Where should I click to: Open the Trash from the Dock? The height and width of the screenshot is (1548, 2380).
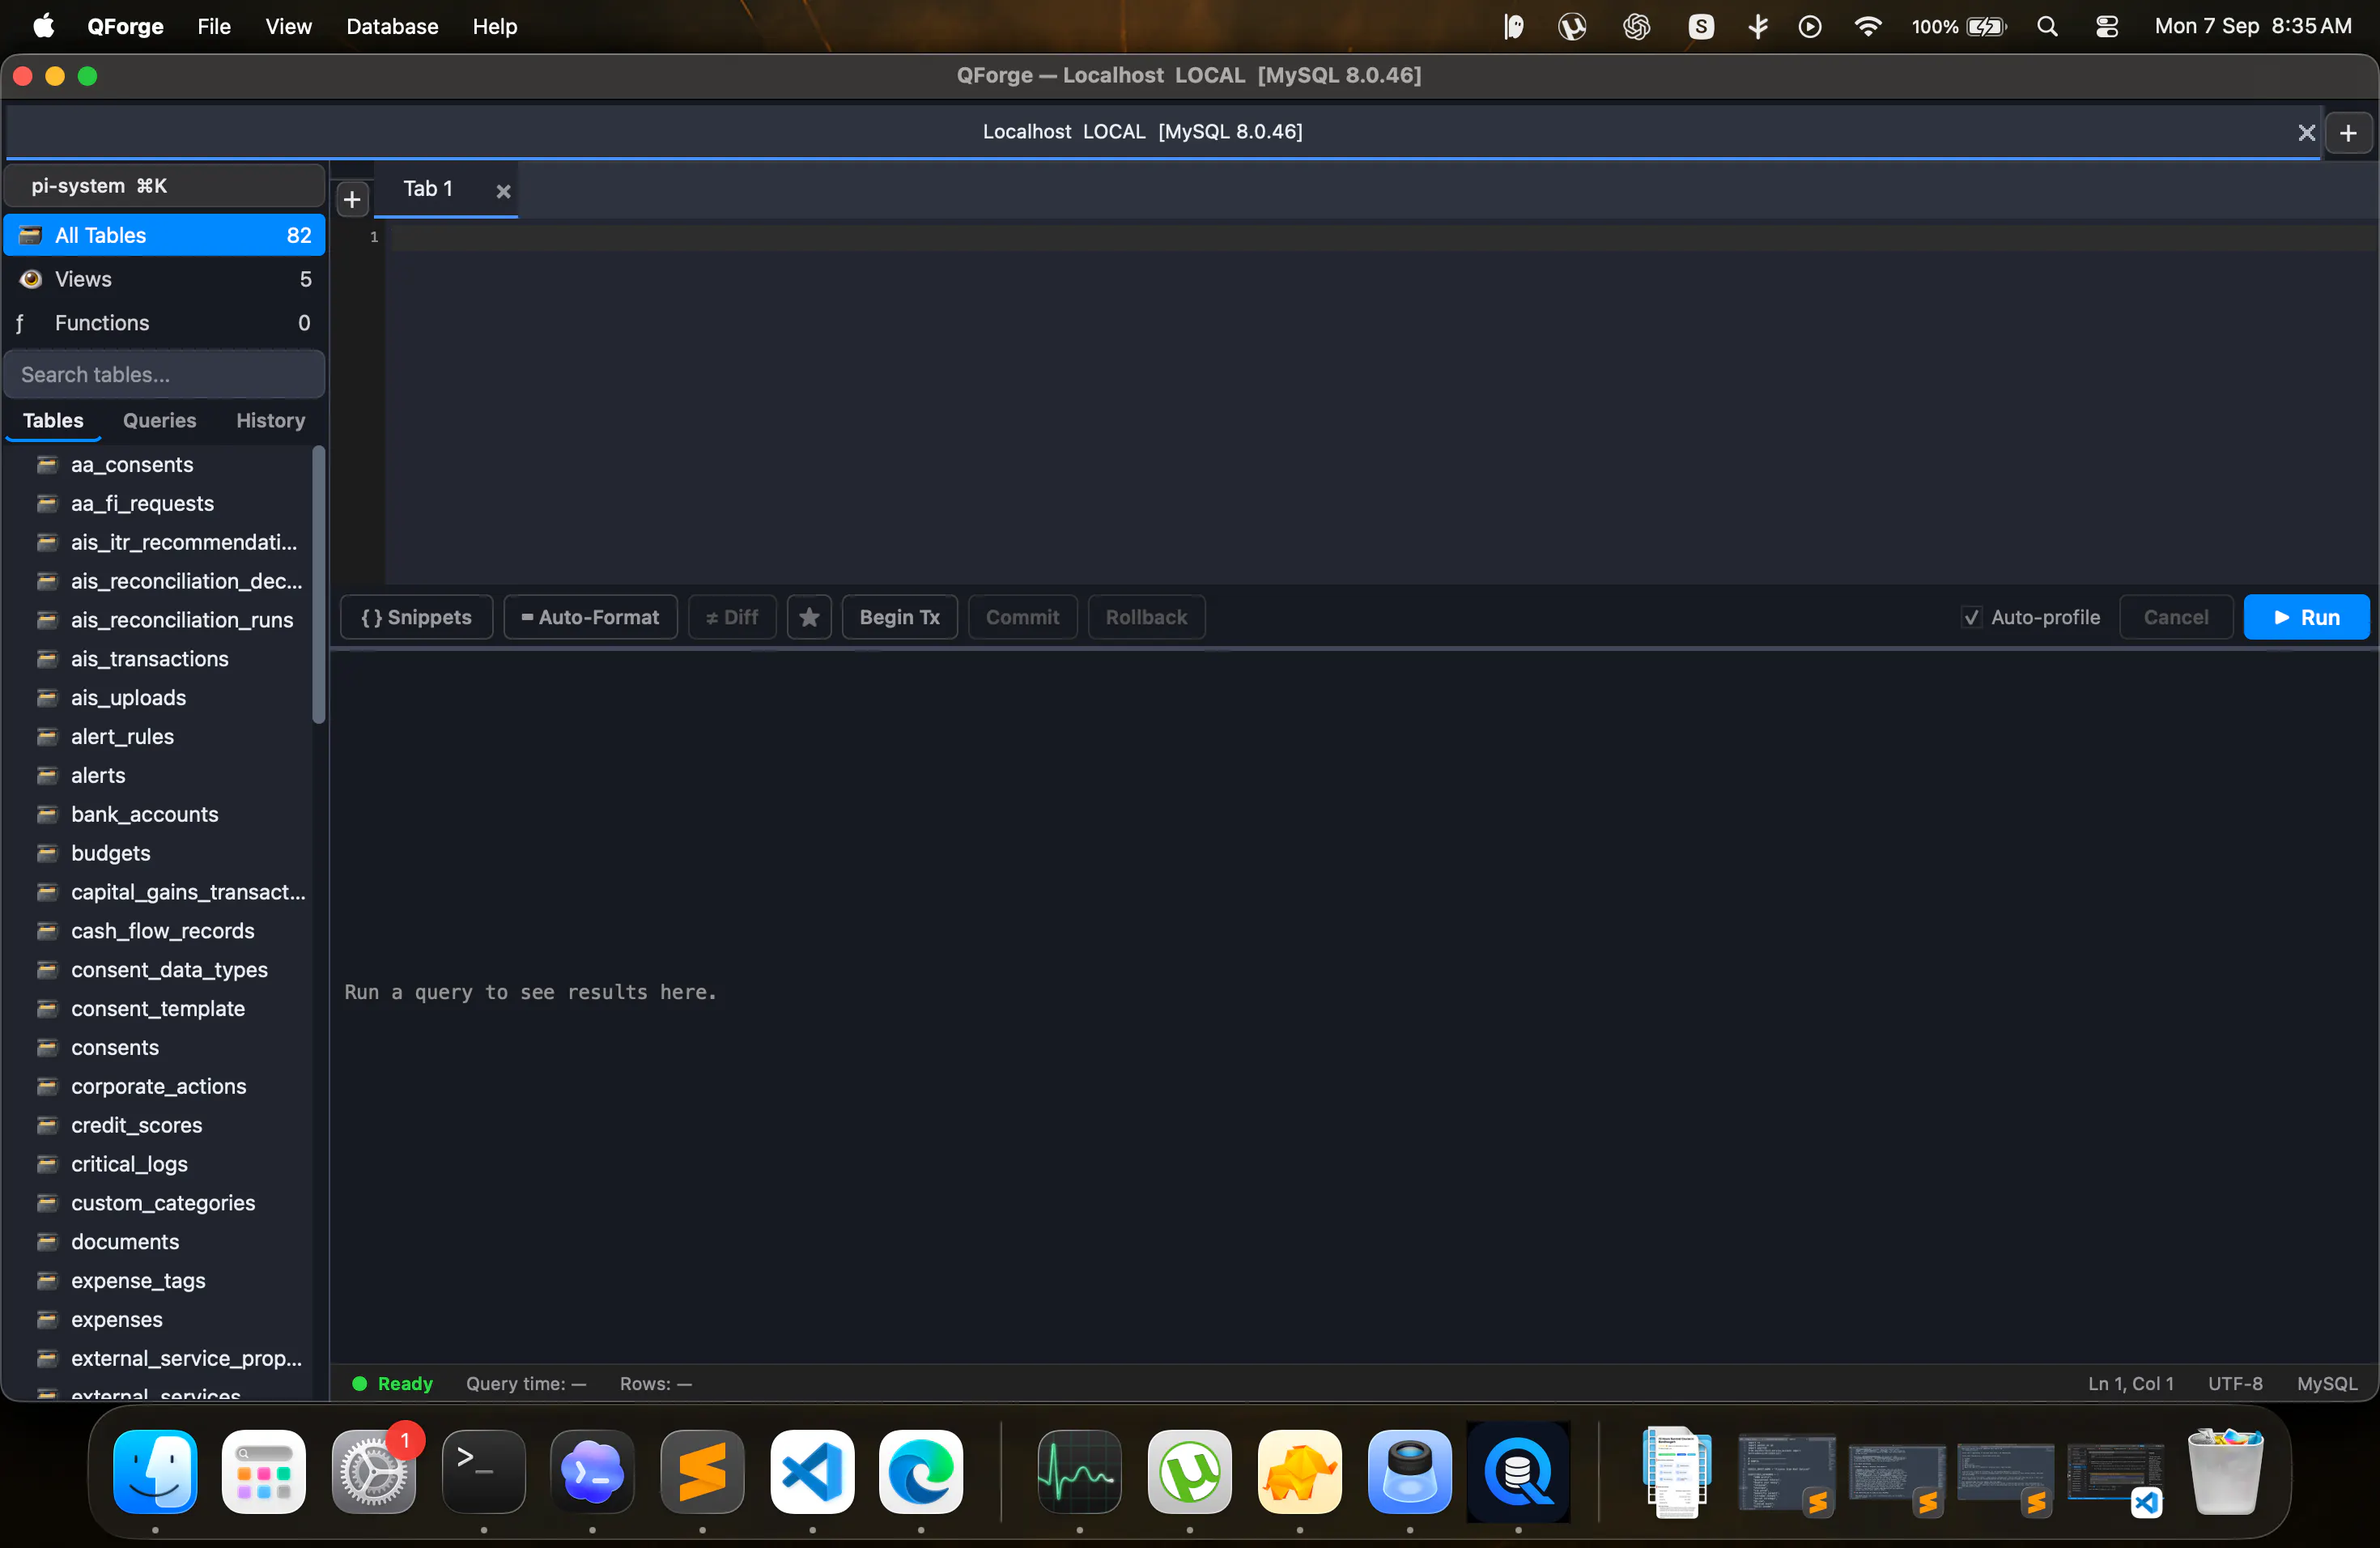[x=2225, y=1471]
